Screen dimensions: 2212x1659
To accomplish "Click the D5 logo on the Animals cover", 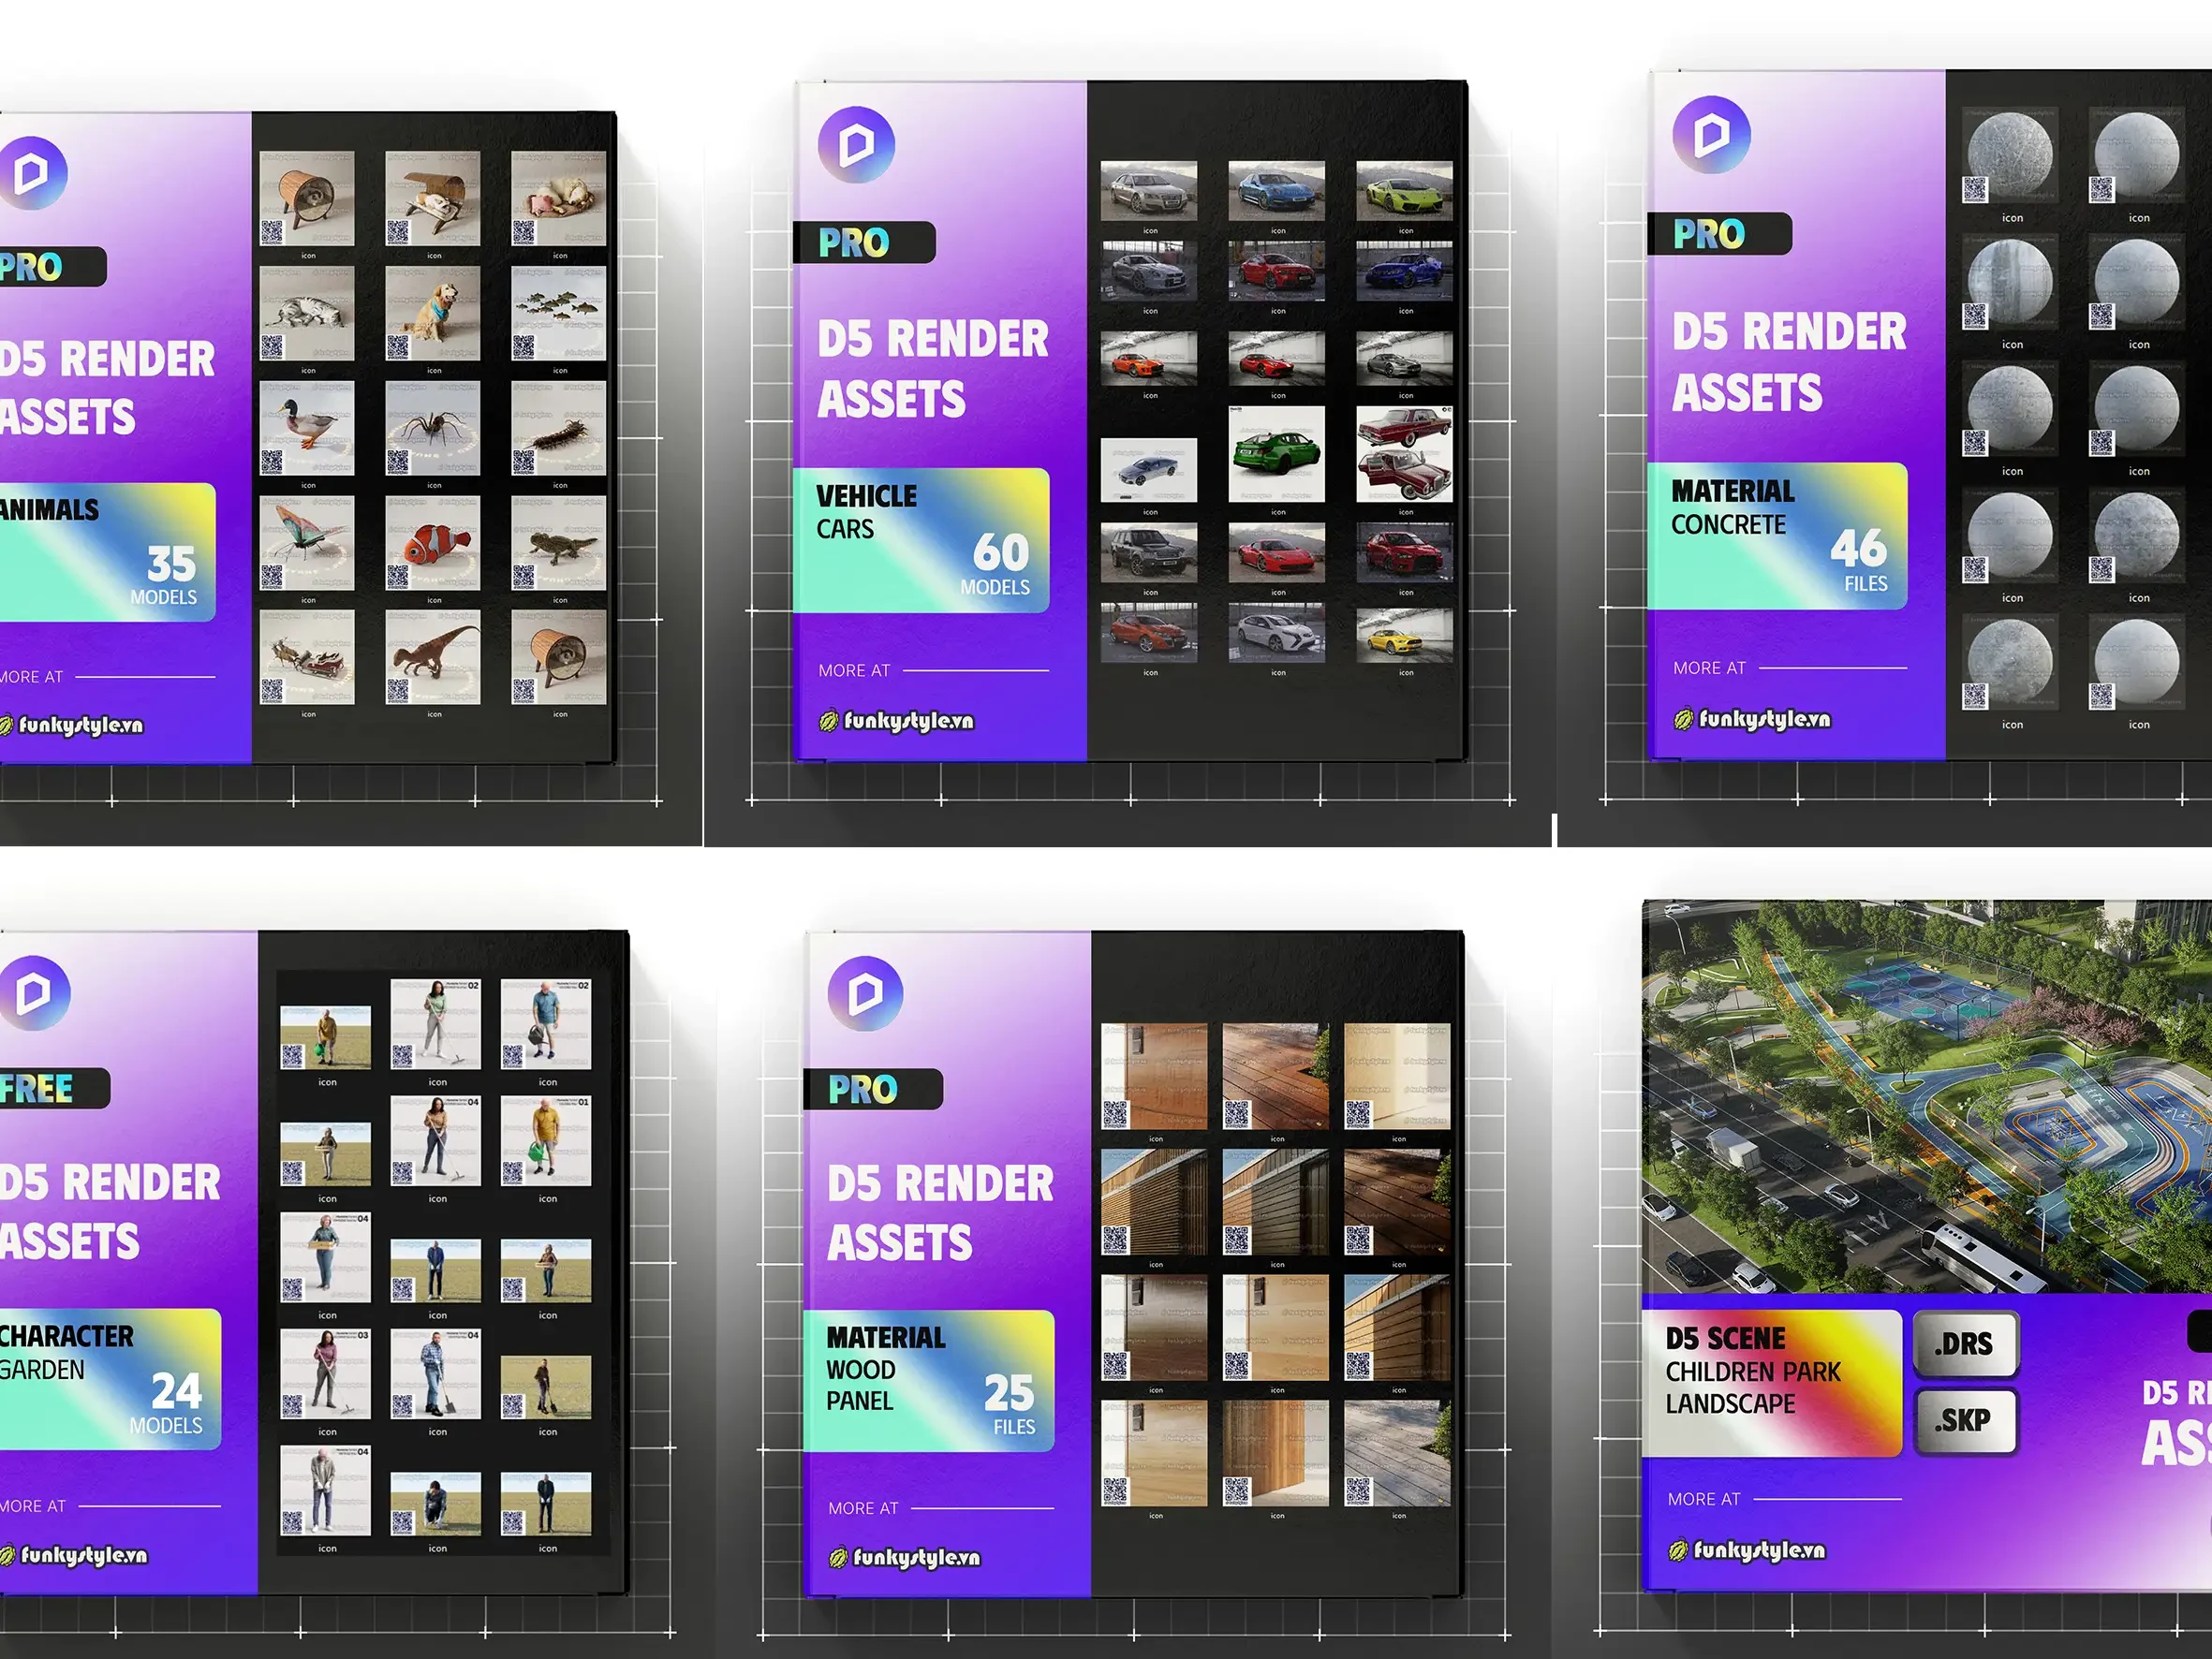I will click(31, 173).
